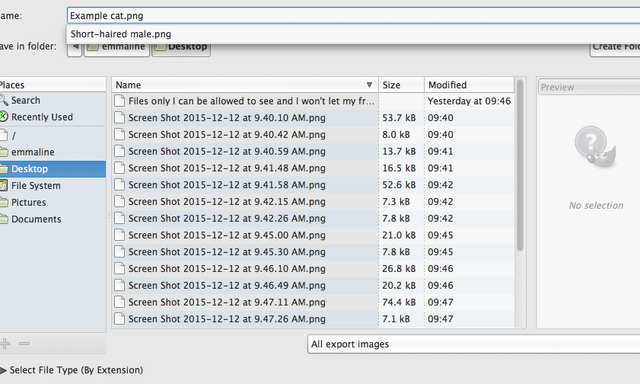Image resolution: width=640 pixels, height=384 pixels.
Task: Click the Desktop path breadcrumb button
Action: tap(181, 47)
